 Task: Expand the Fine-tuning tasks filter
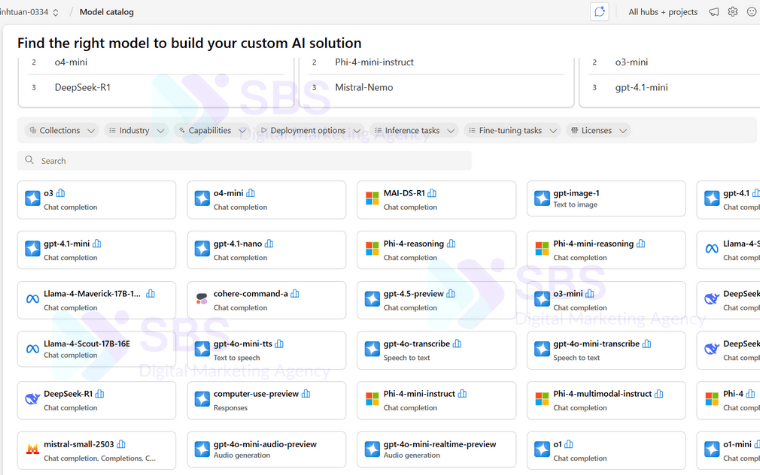512,130
